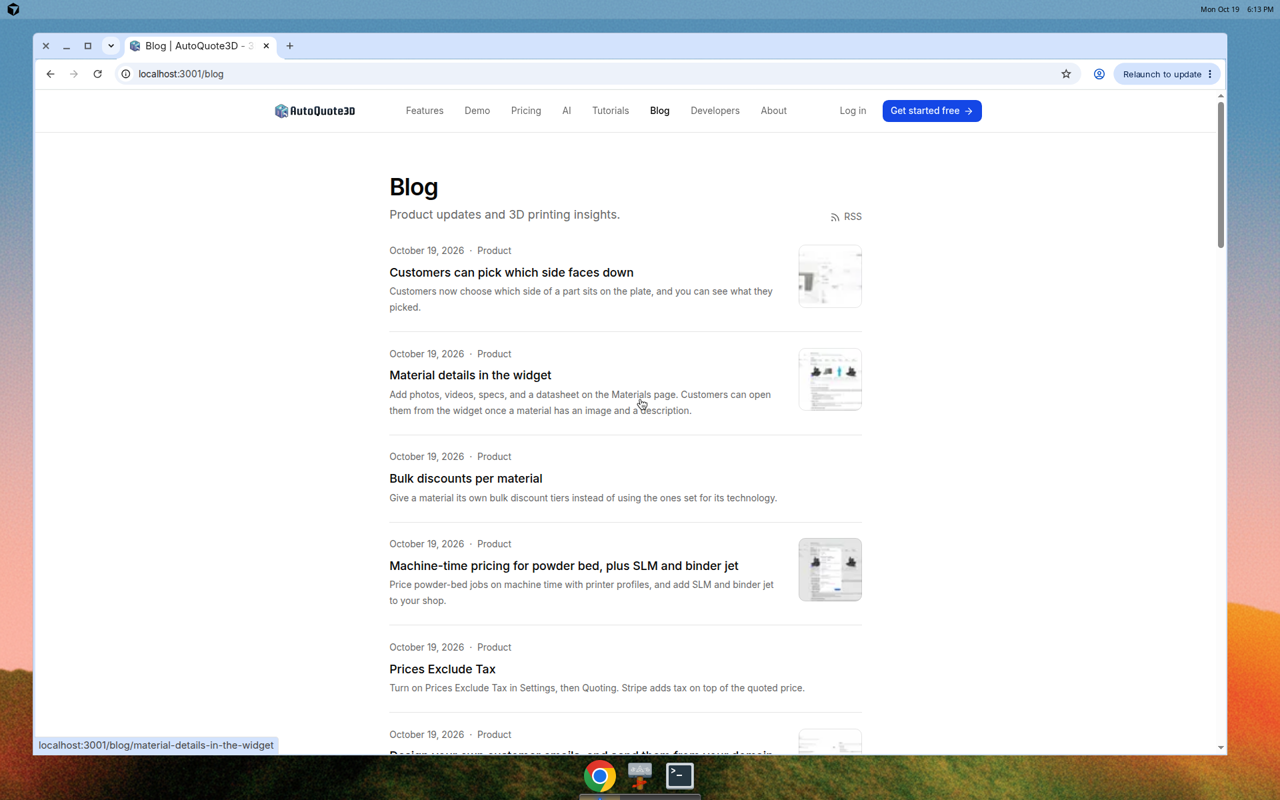1280x800 pixels.
Task: Click thumbnail for Machine-time pricing post
Action: pyautogui.click(x=830, y=570)
